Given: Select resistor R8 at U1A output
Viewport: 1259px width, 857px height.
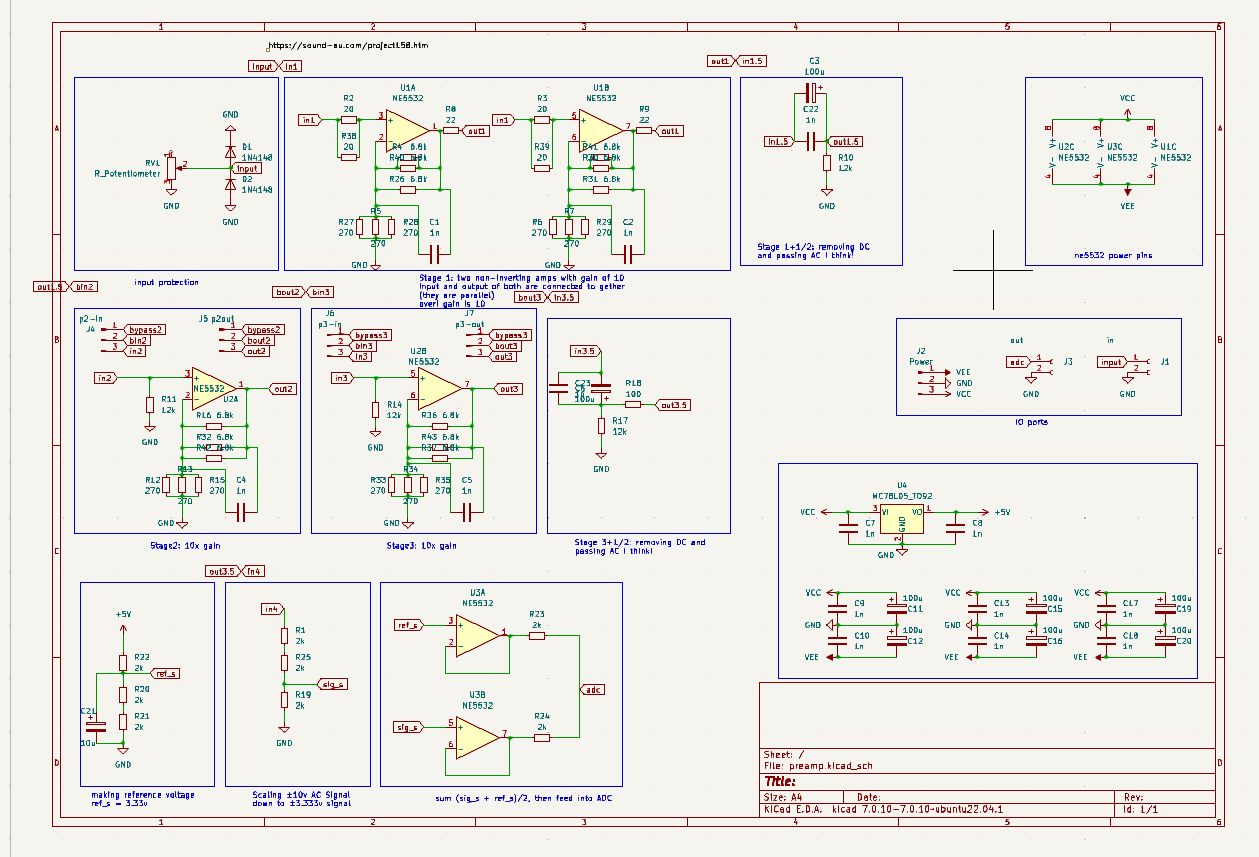Looking at the screenshot, I should 451,130.
